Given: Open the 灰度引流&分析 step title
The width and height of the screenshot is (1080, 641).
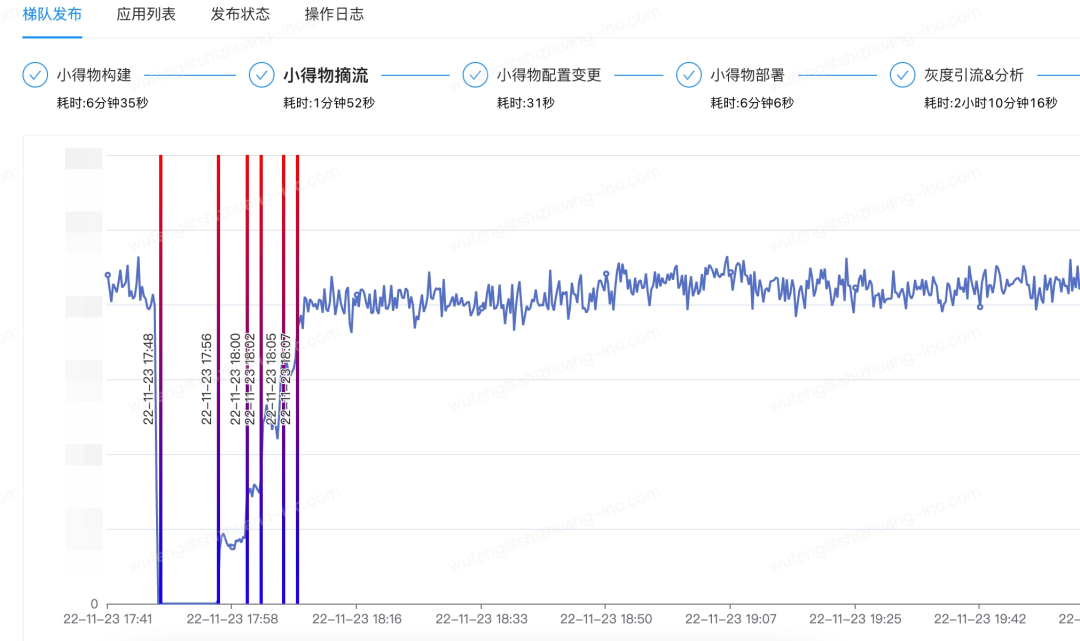Looking at the screenshot, I should (974, 75).
